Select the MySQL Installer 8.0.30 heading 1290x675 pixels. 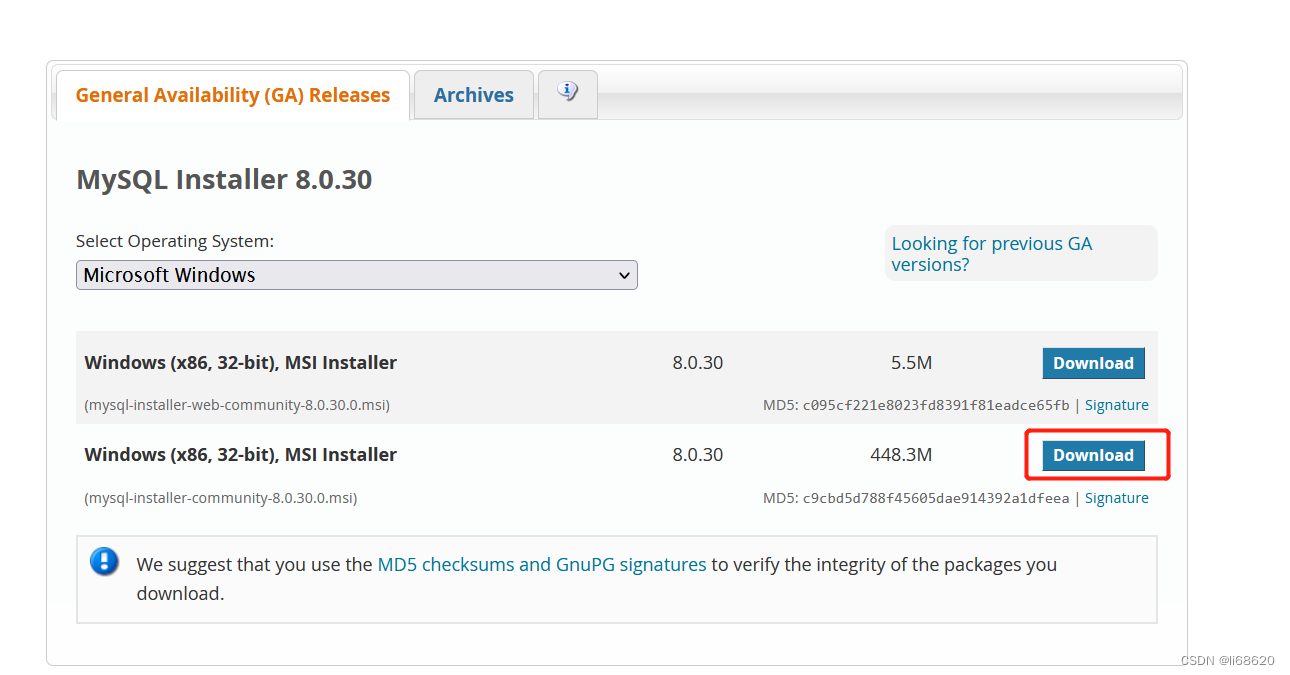tap(224, 180)
